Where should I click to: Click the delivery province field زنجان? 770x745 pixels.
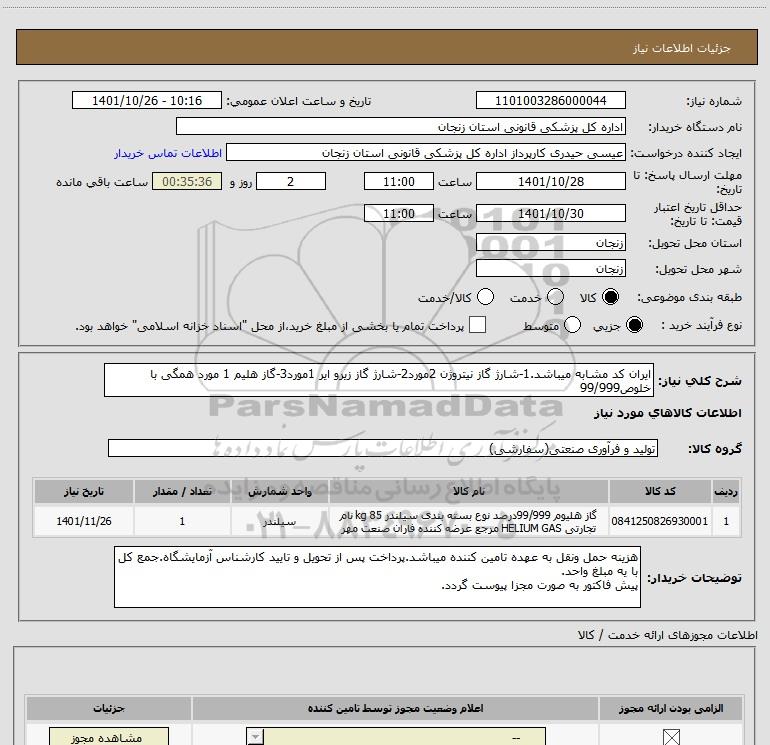550,243
